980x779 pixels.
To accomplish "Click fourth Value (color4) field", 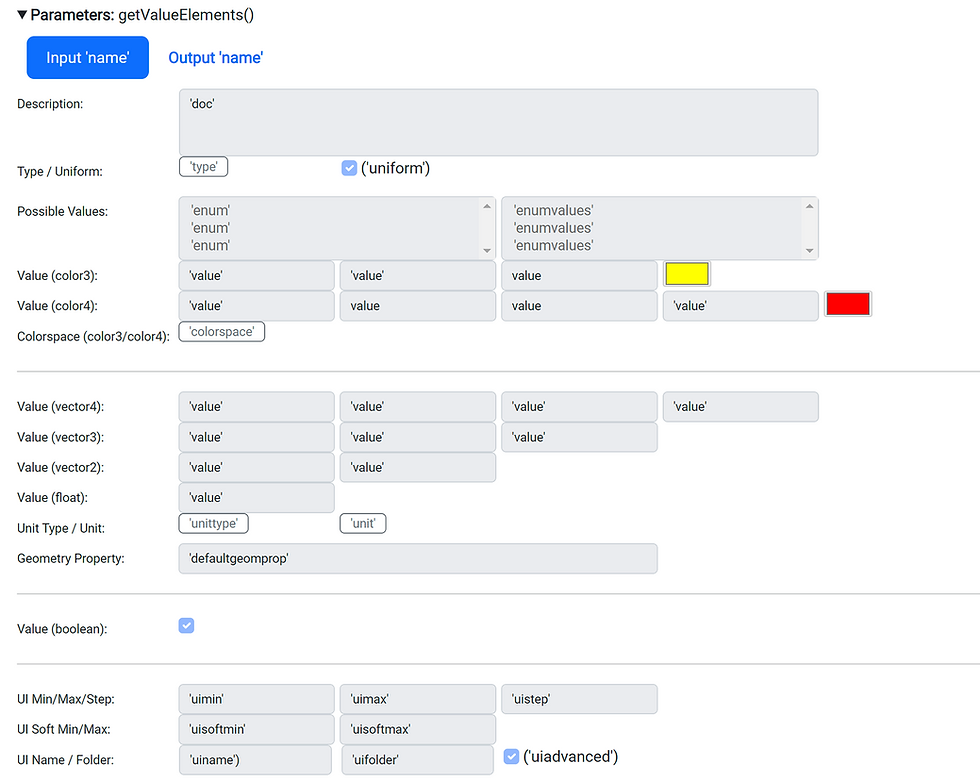I will pos(741,306).
